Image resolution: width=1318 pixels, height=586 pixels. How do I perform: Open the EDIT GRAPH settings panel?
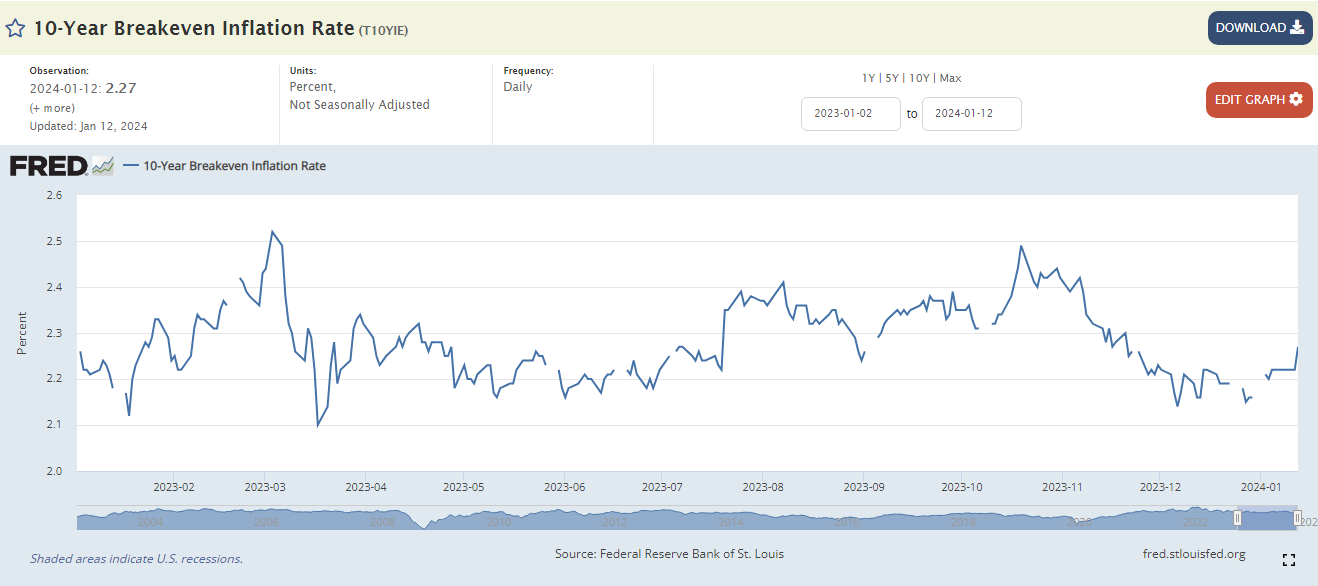1258,99
